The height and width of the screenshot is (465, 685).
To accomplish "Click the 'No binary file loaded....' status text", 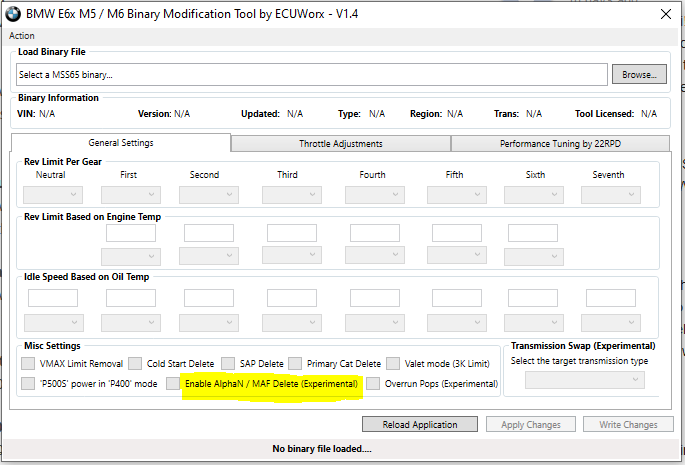I will [322, 449].
